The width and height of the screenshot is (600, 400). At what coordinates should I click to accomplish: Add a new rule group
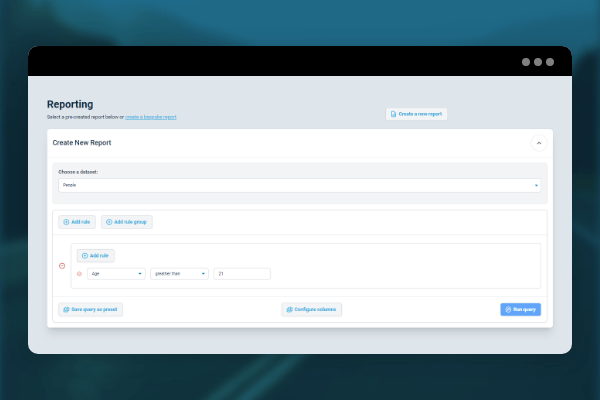[127, 221]
